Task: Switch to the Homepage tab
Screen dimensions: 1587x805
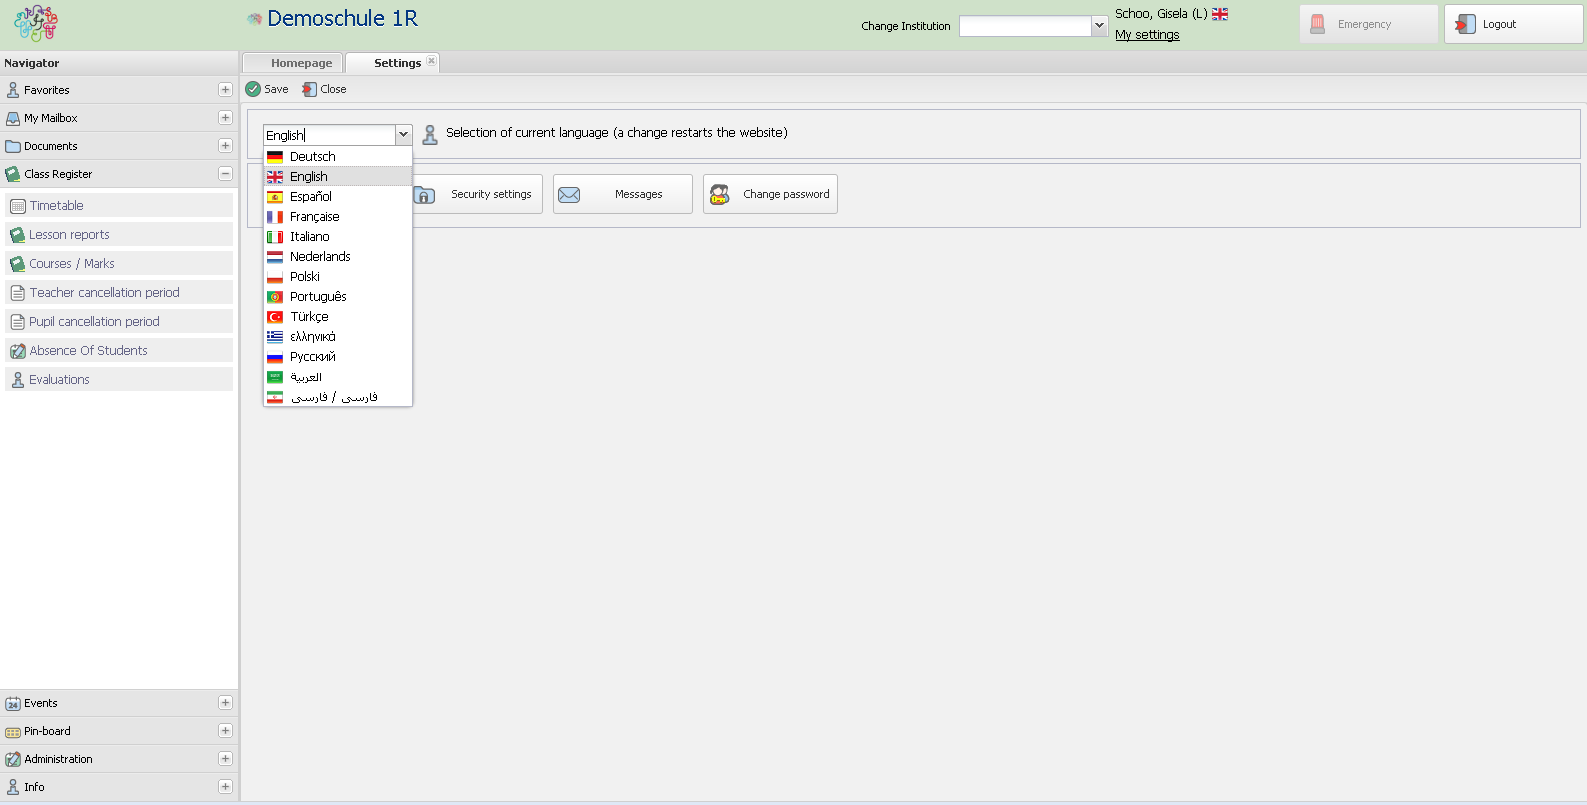Action: pos(301,63)
